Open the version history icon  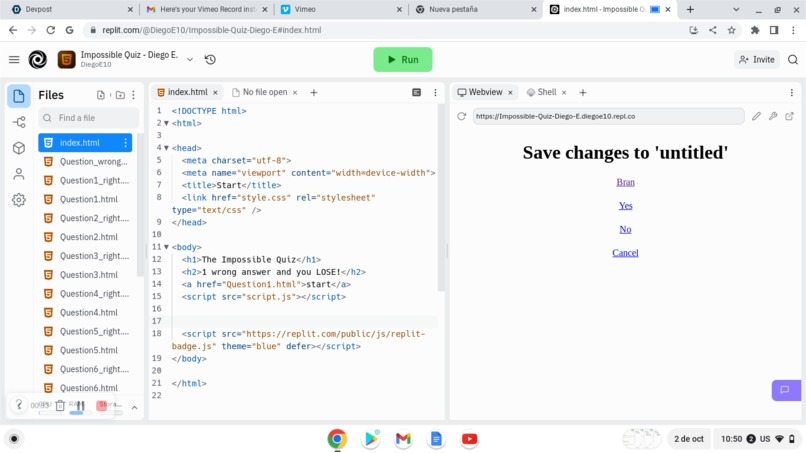coord(210,60)
